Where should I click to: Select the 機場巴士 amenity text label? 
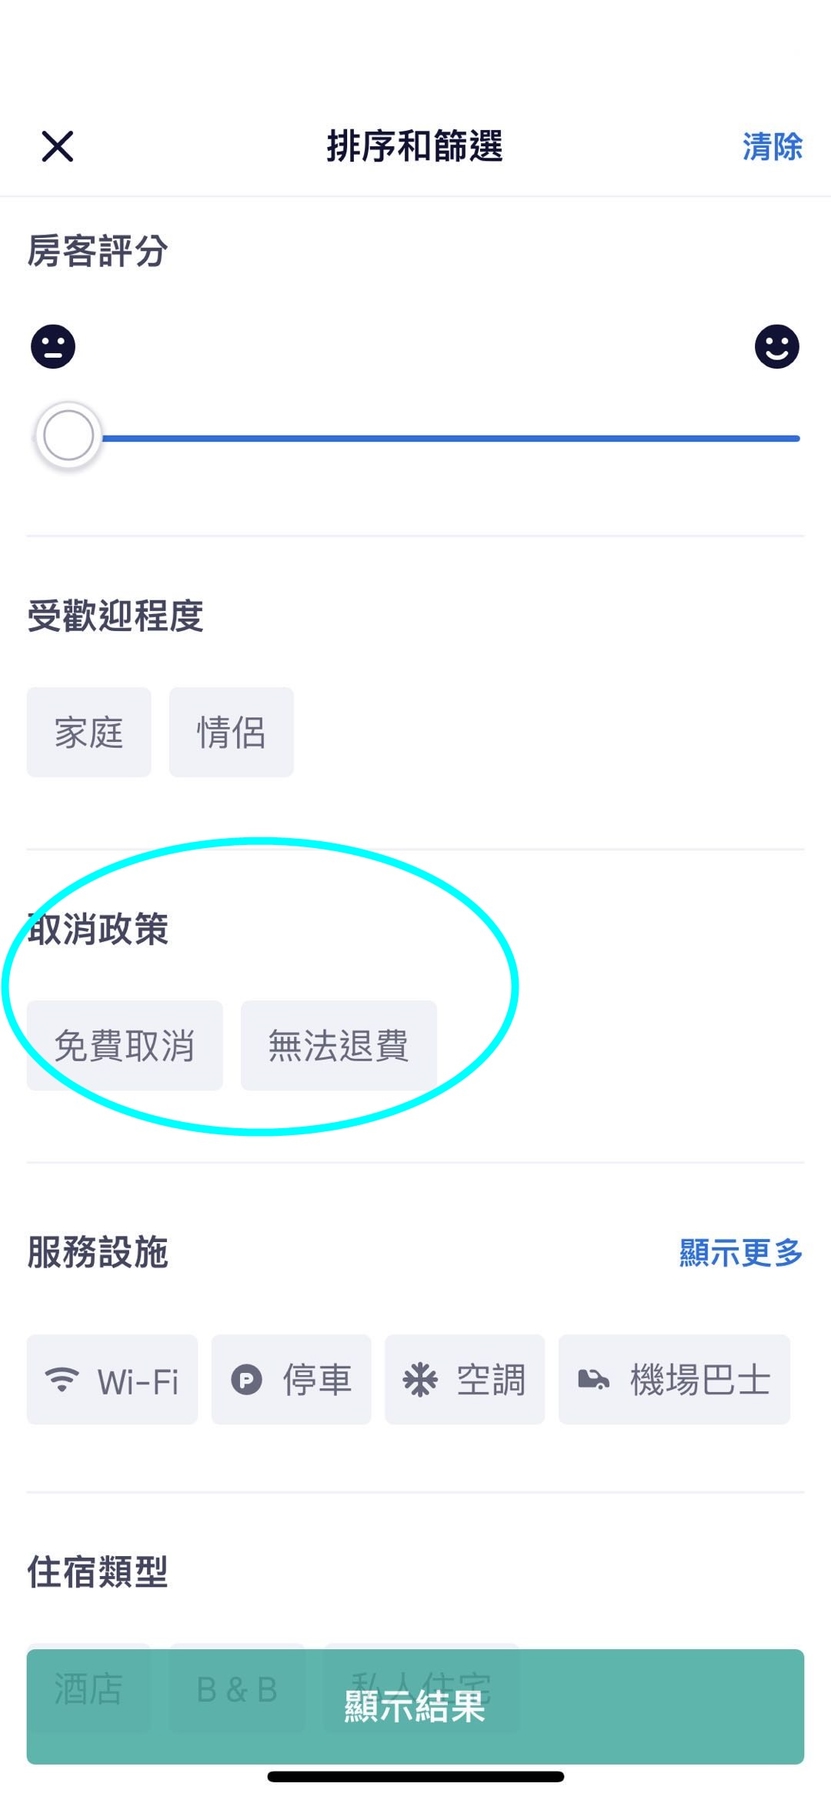(700, 1380)
